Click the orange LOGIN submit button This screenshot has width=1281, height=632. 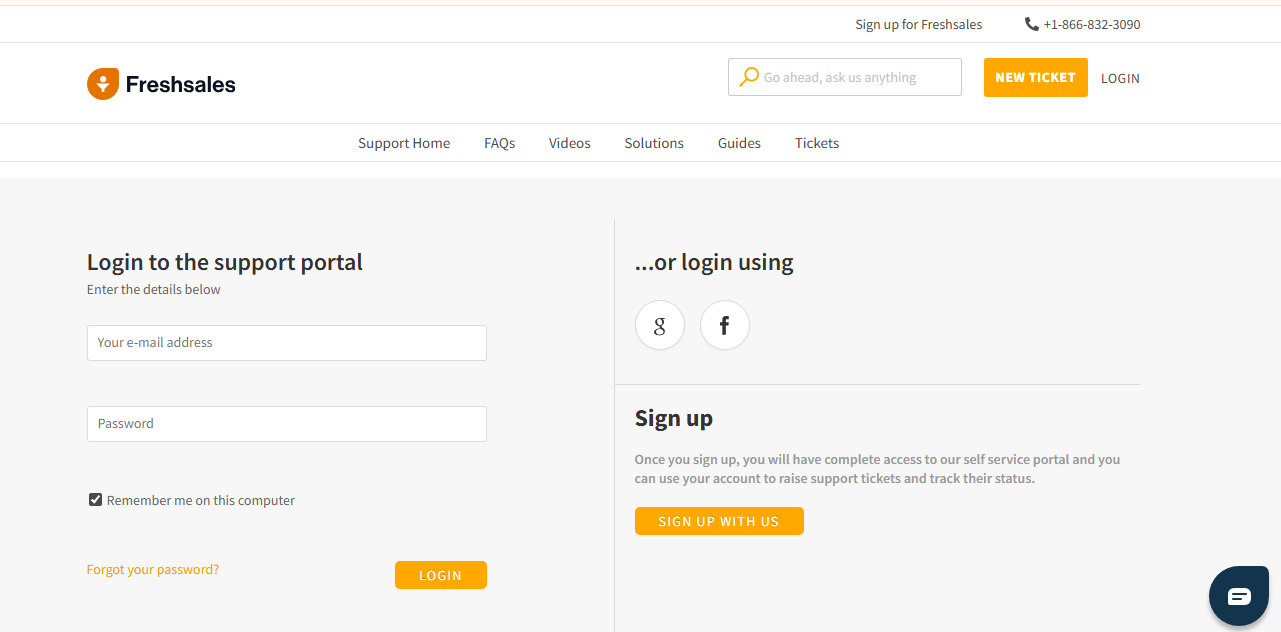point(440,575)
